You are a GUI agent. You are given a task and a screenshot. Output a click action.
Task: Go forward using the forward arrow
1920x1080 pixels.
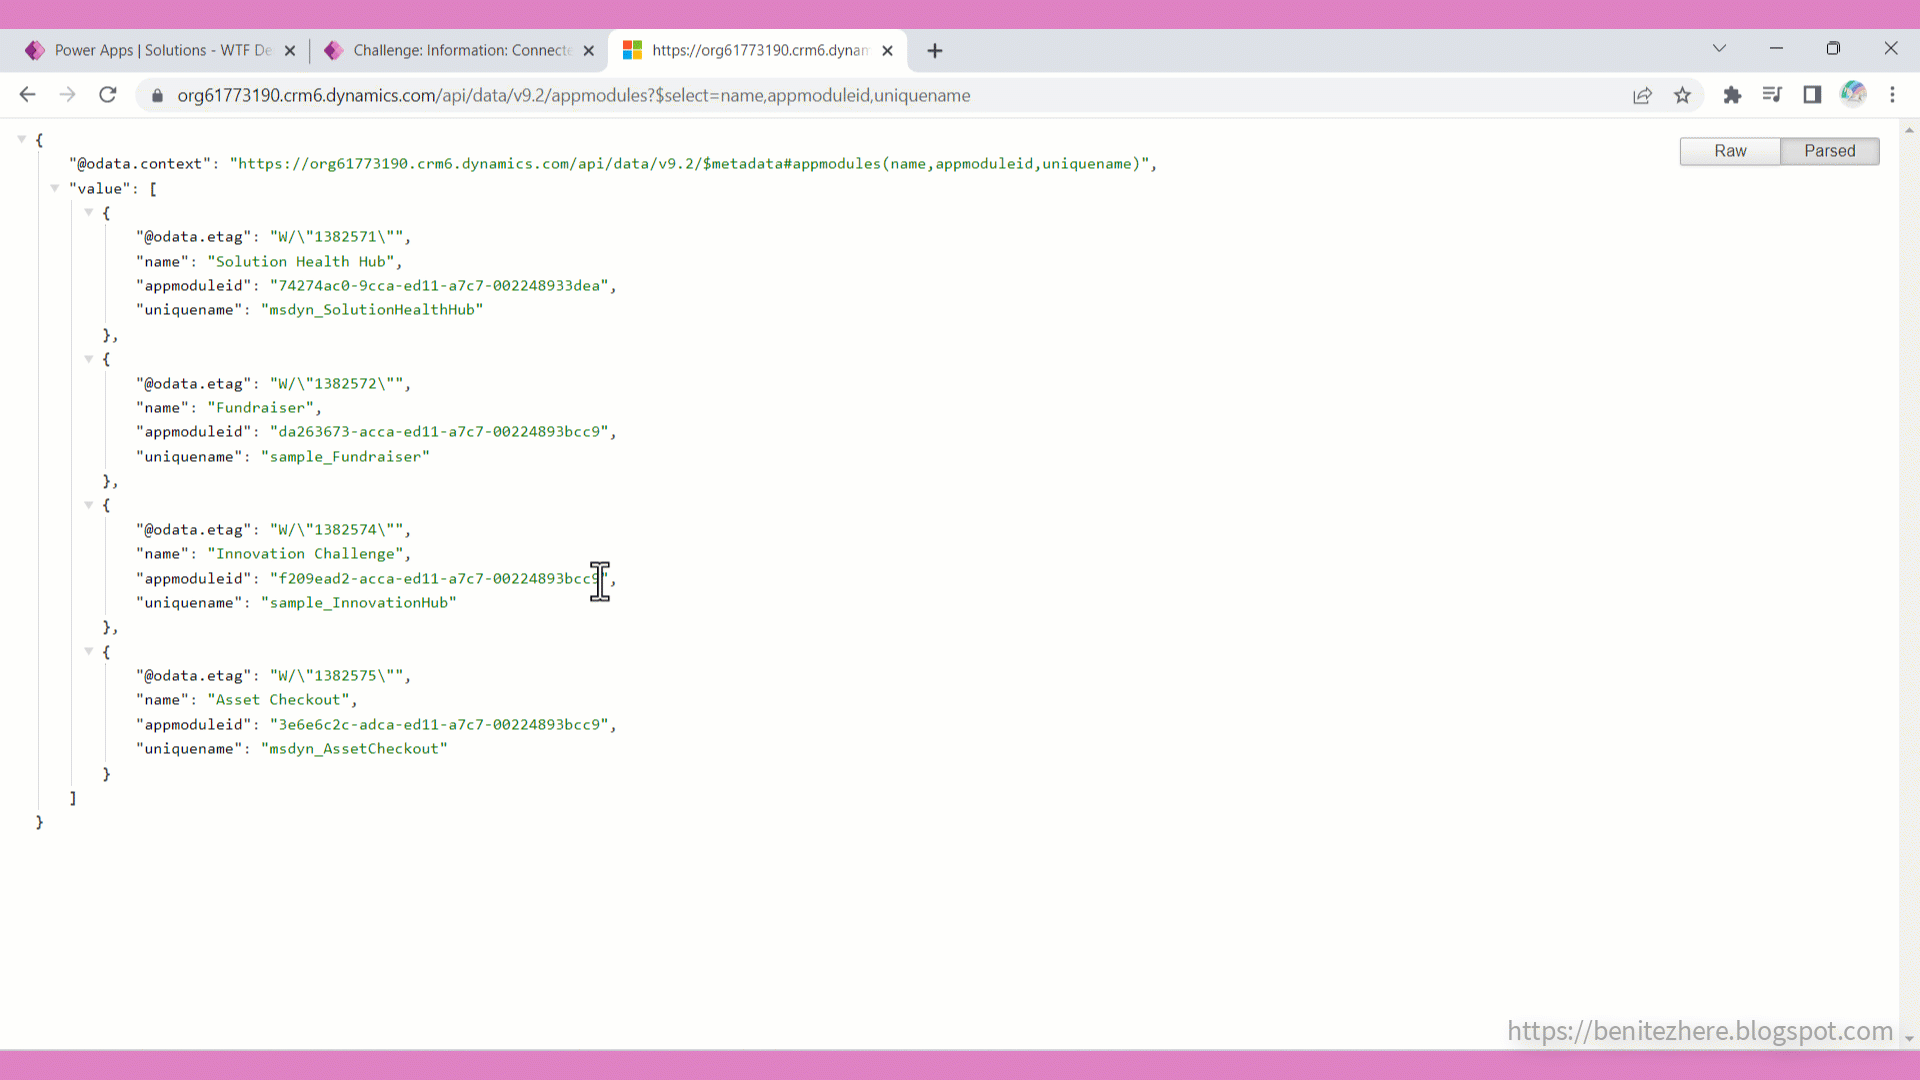point(67,95)
